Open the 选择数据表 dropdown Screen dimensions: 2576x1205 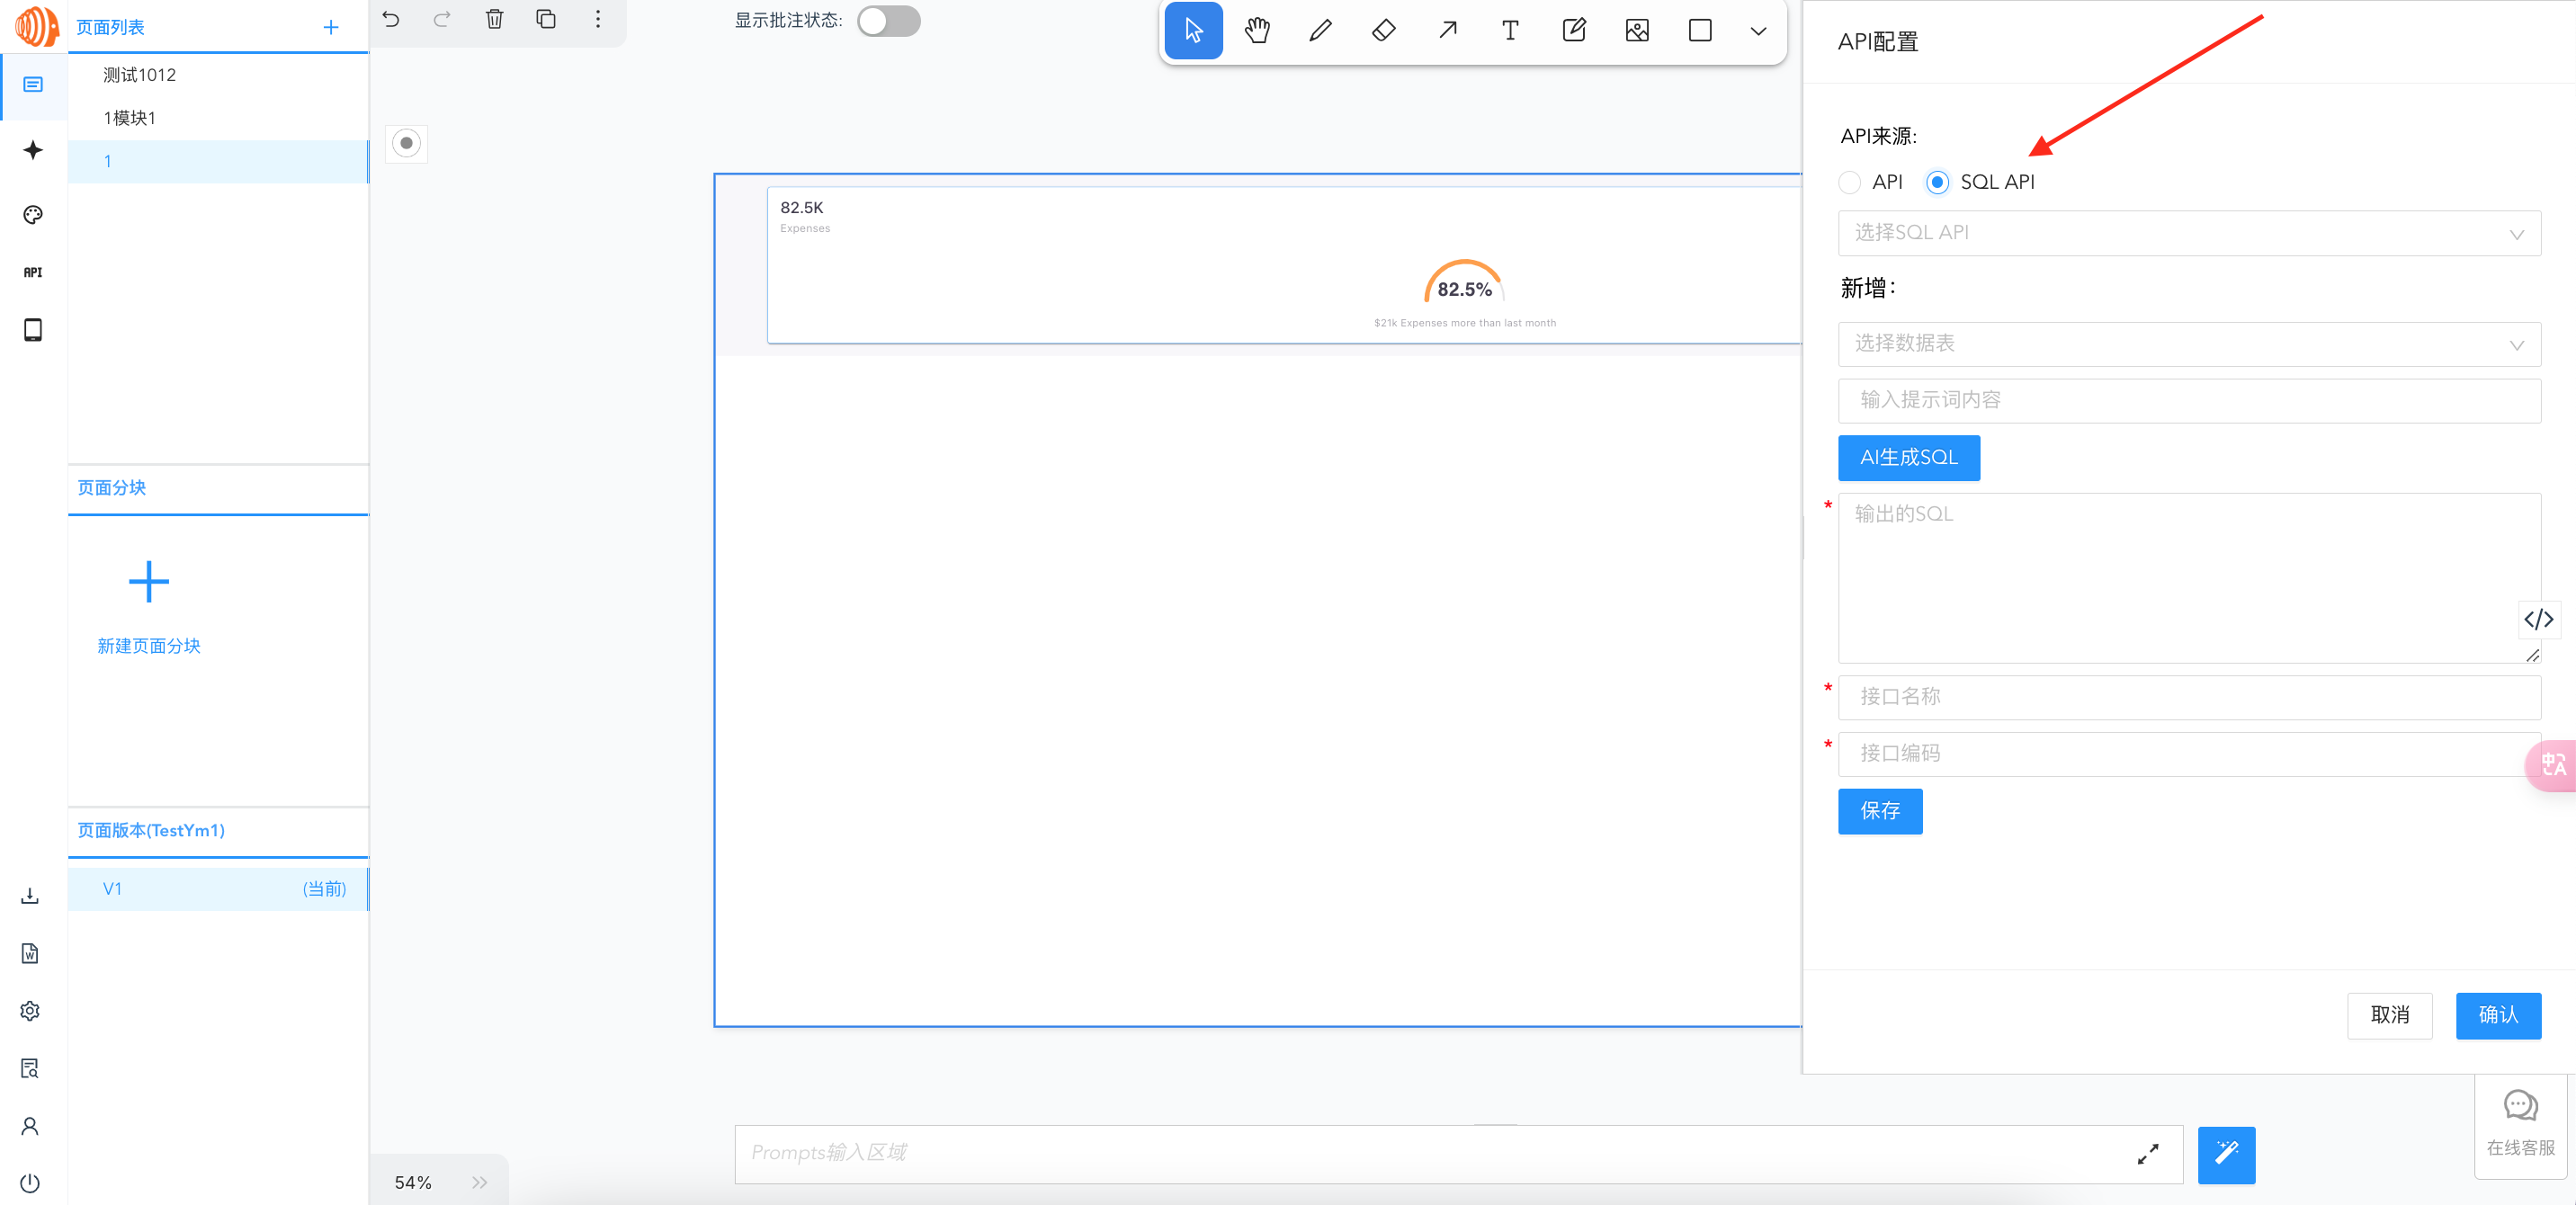(2189, 344)
